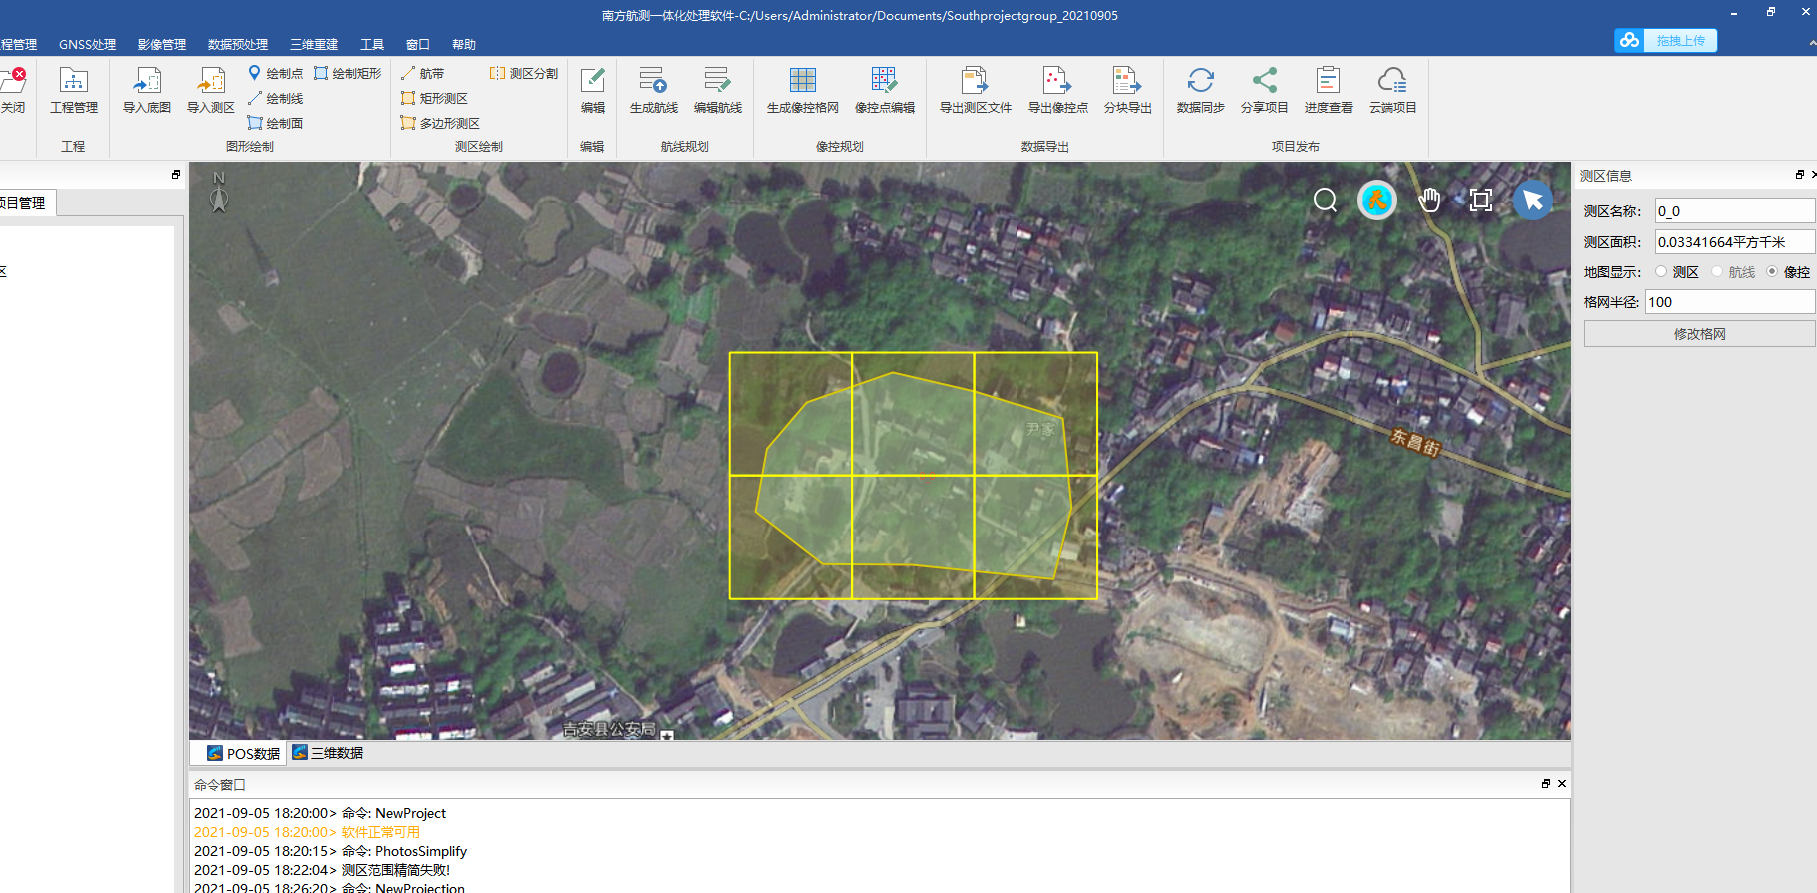The image size is (1817, 893).
Task: Click the 生成像控格网 grid icon
Action: pos(802,82)
